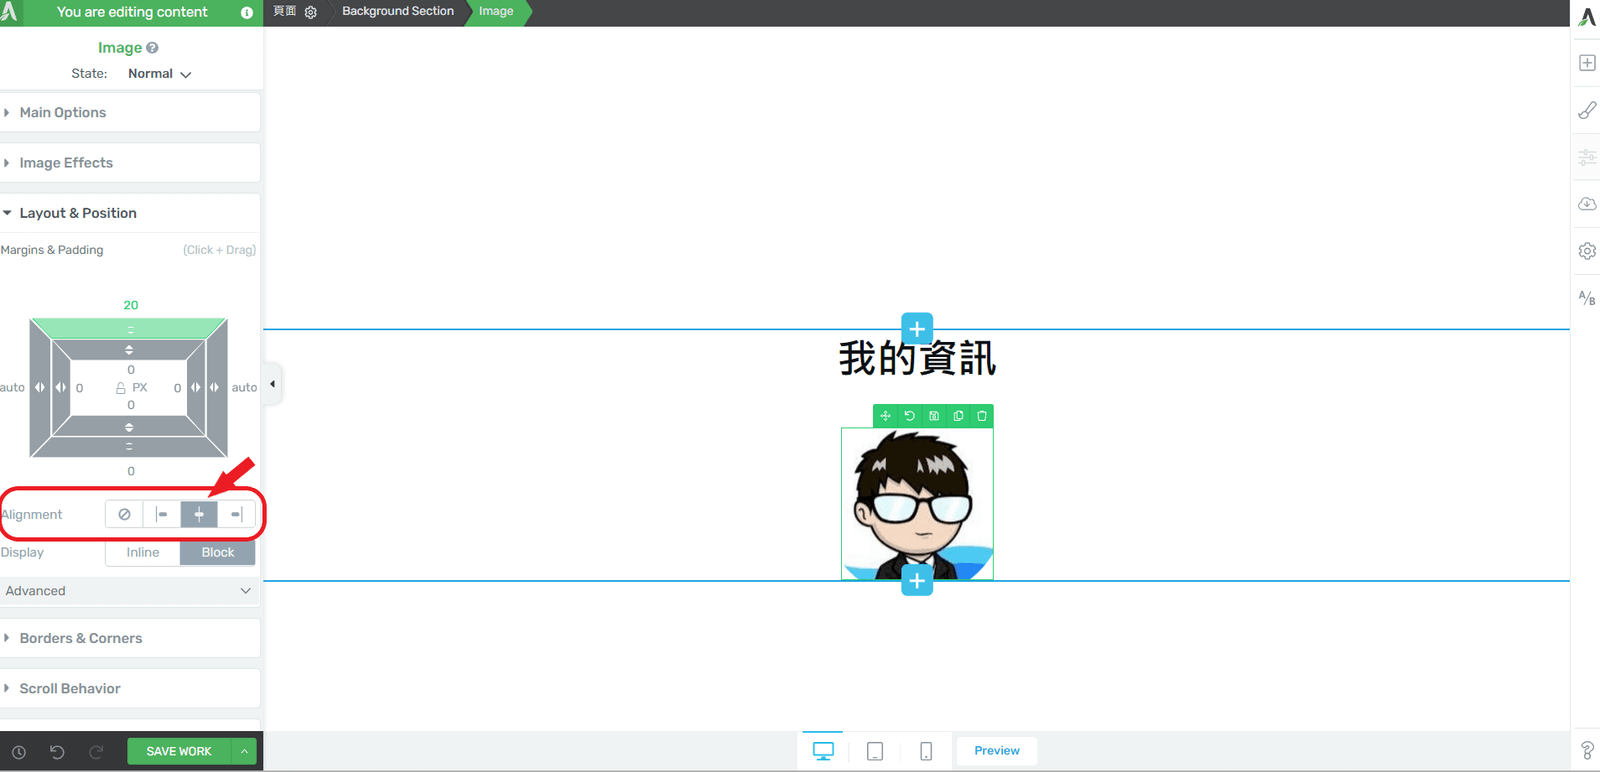Delete the image using the trash icon

(x=982, y=416)
